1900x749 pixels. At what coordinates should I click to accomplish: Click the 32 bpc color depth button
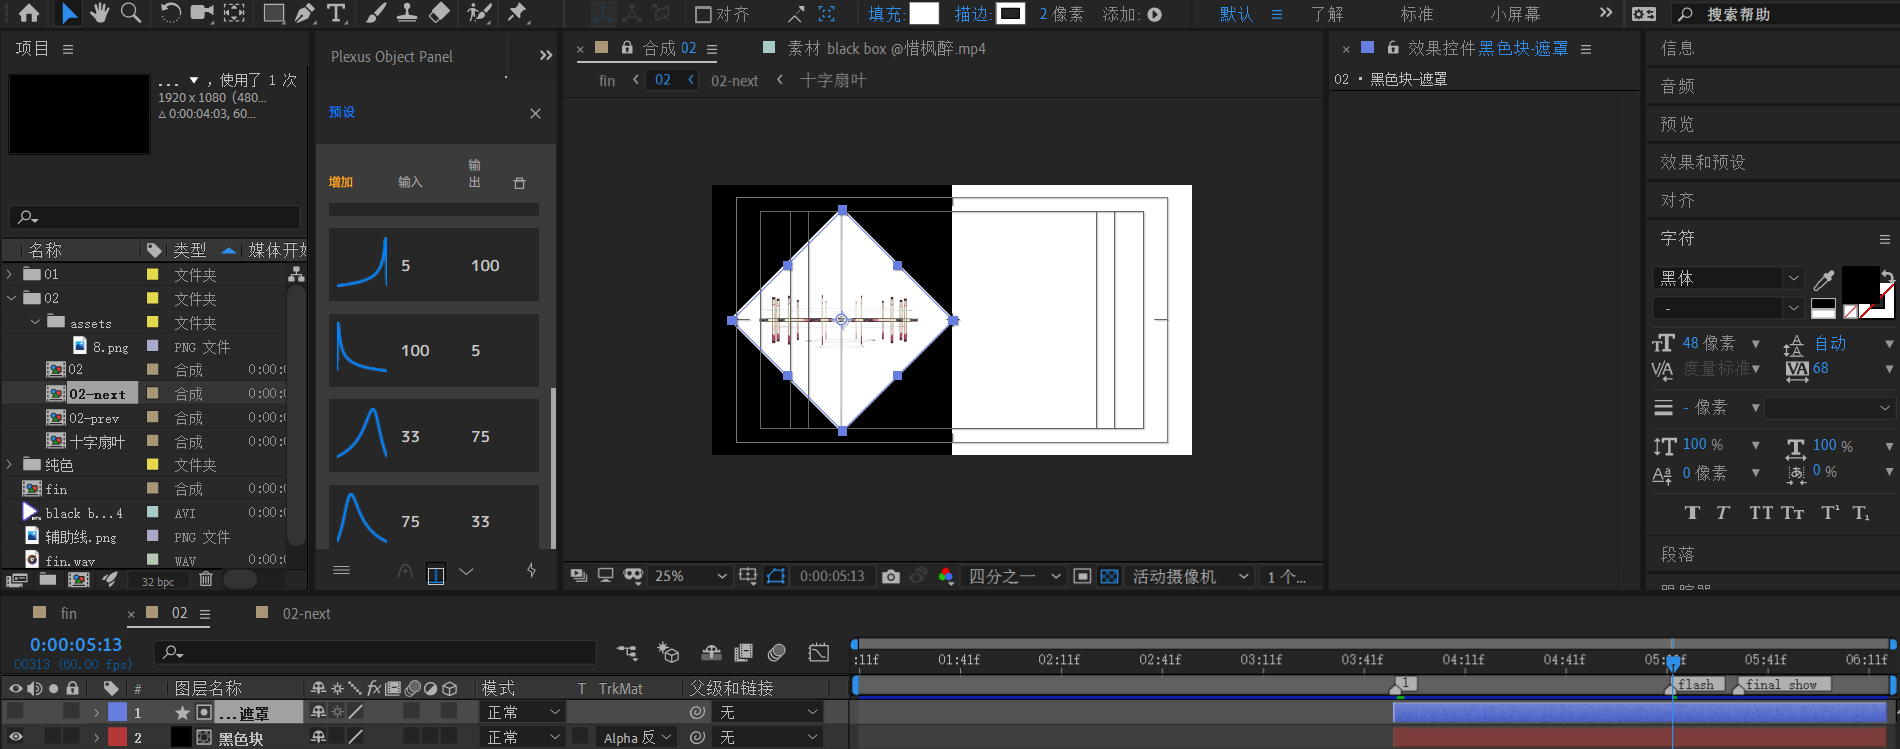pos(158,581)
